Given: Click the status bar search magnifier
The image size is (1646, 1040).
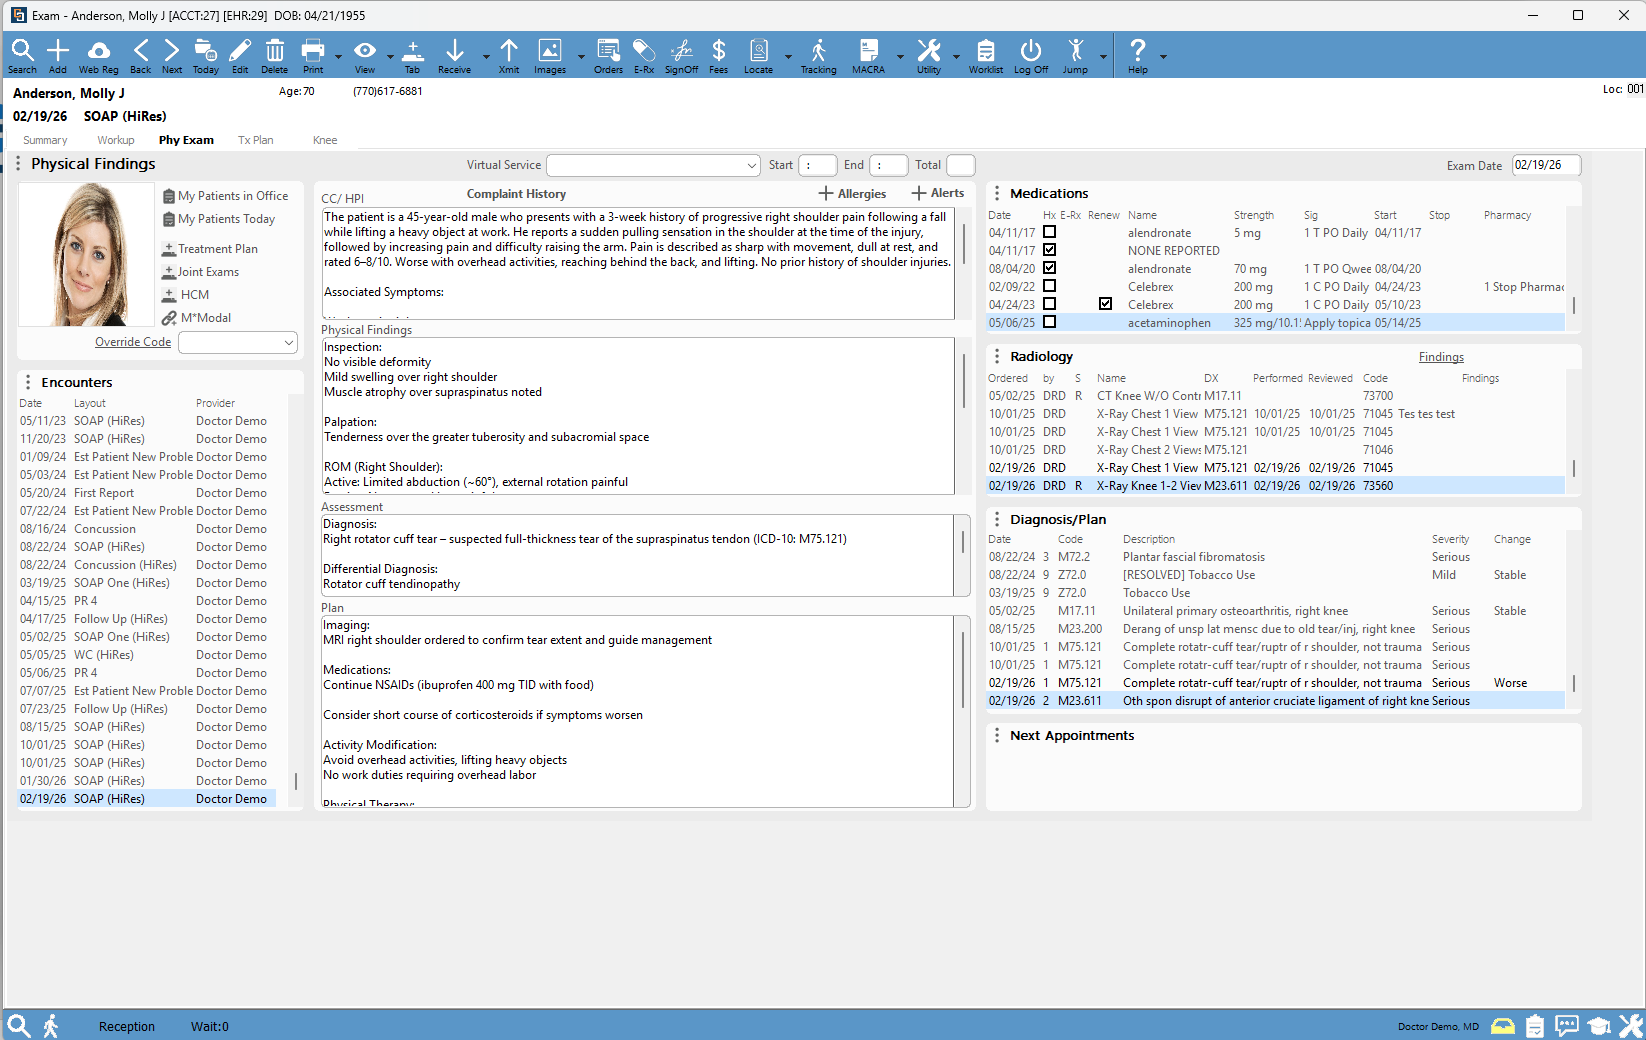Looking at the screenshot, I should tap(18, 1026).
